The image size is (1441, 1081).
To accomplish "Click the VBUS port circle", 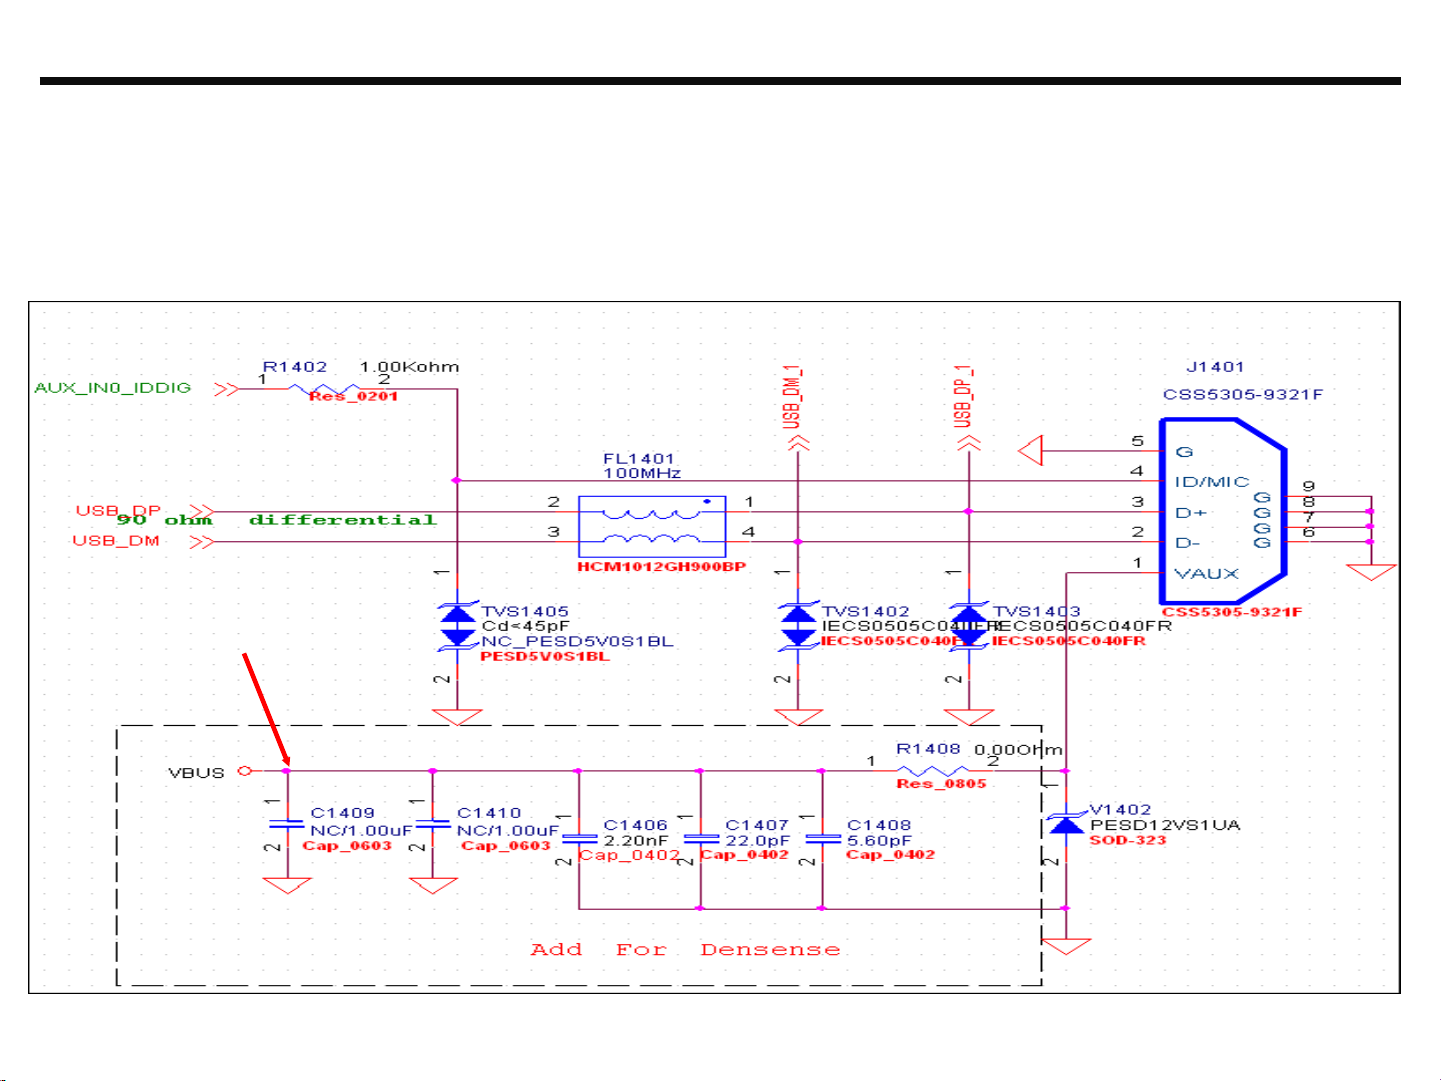I will click(244, 771).
